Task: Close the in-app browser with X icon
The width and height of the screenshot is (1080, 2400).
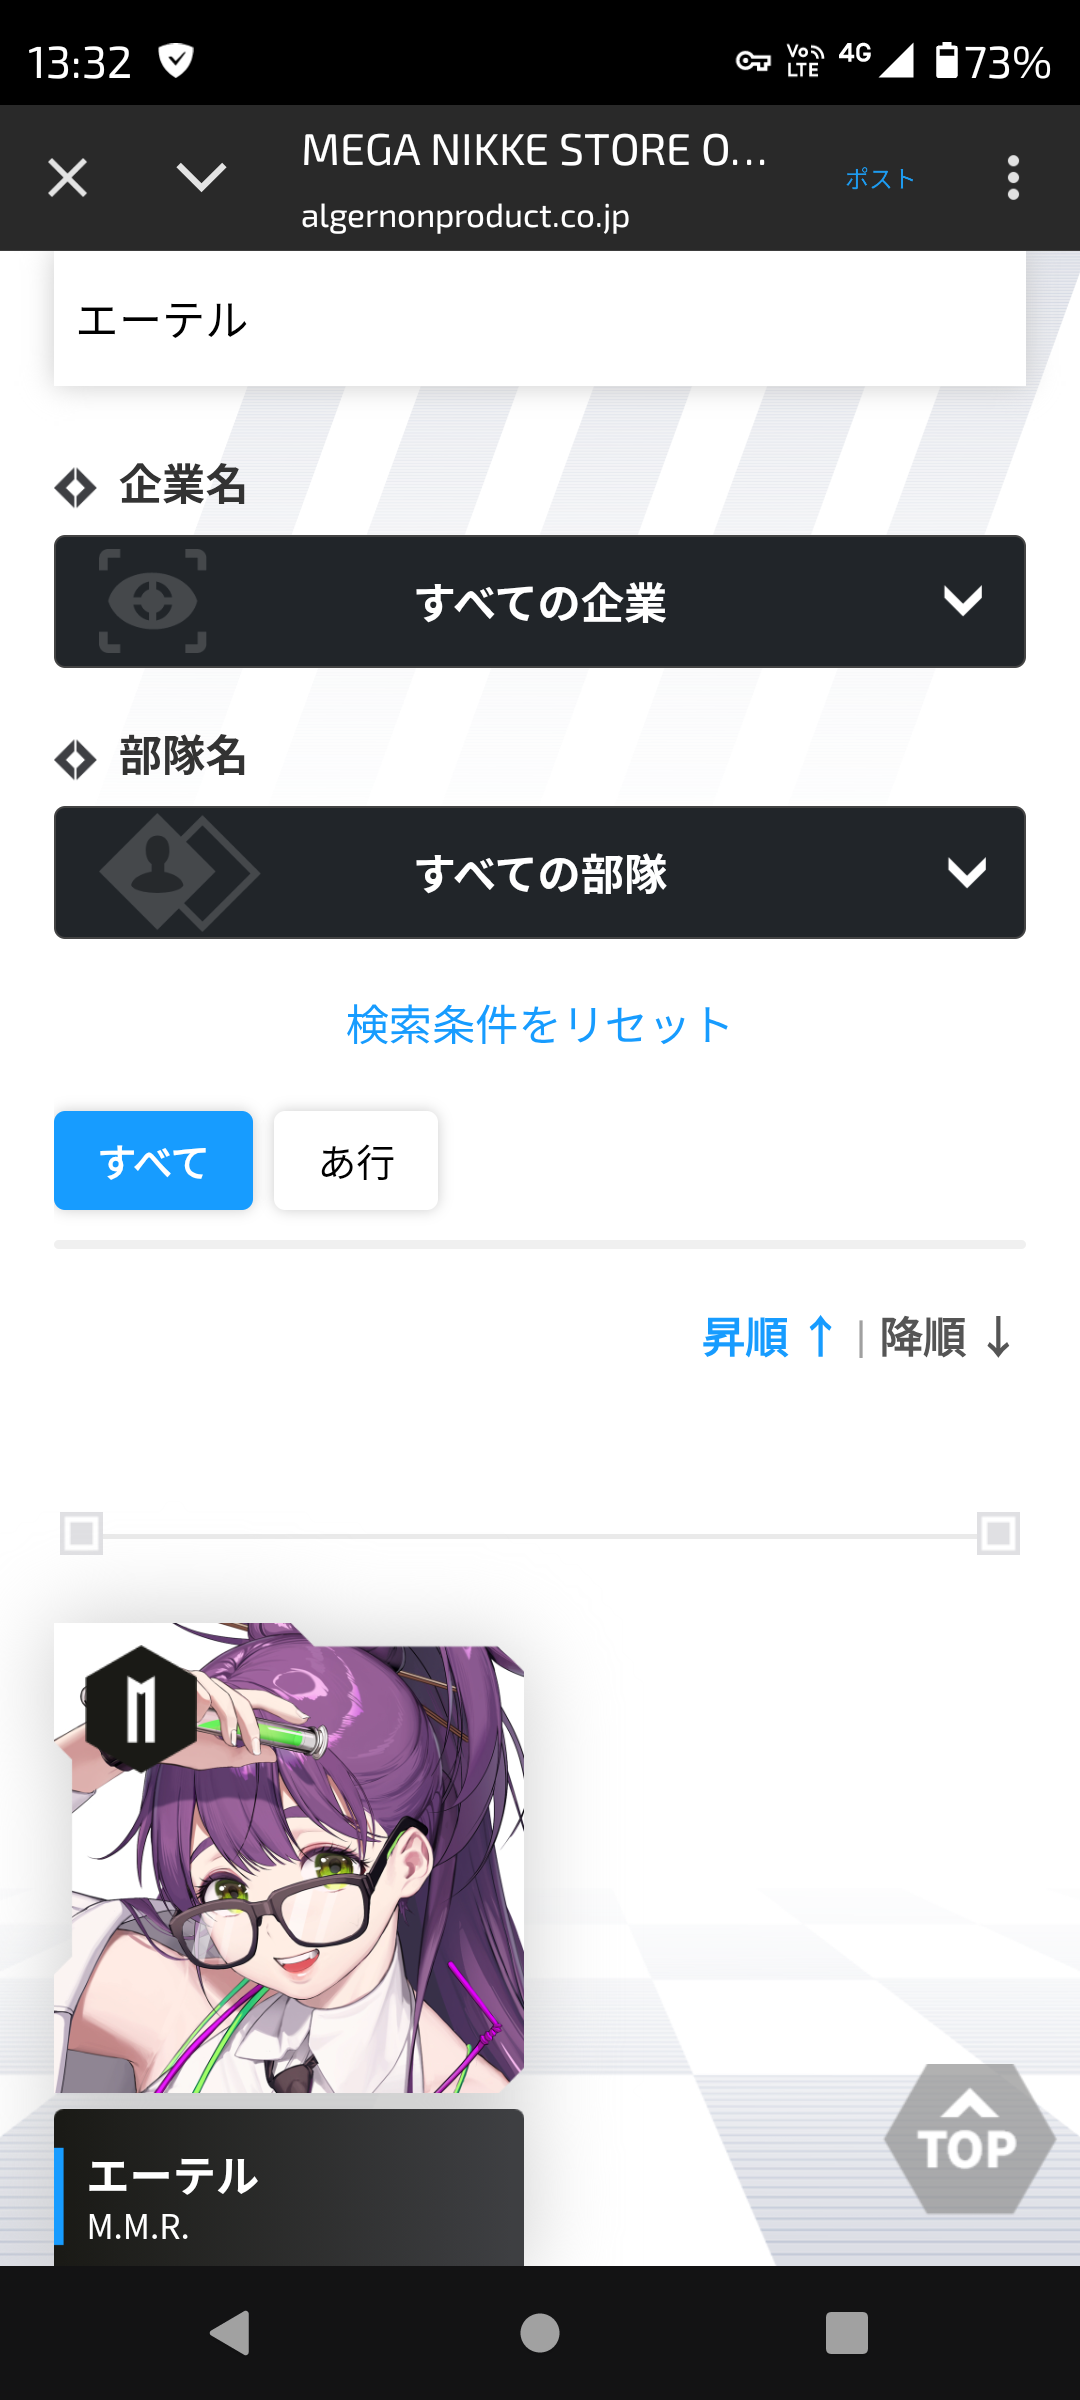Action: [x=68, y=178]
